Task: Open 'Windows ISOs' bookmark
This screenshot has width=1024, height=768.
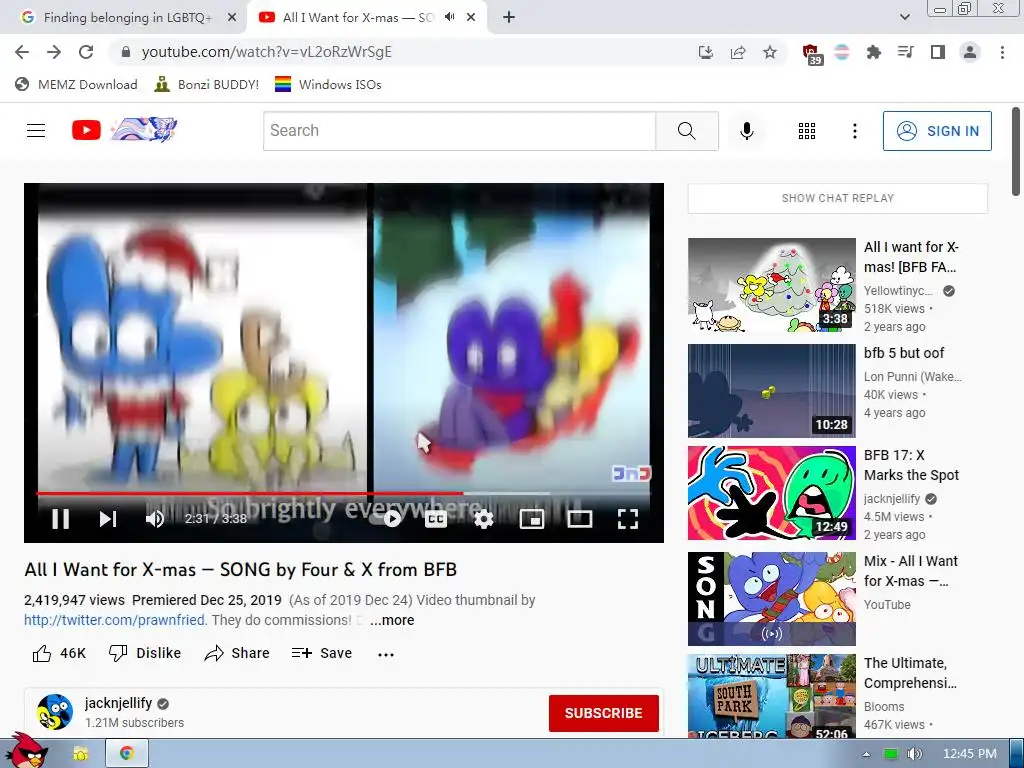Action: click(328, 84)
